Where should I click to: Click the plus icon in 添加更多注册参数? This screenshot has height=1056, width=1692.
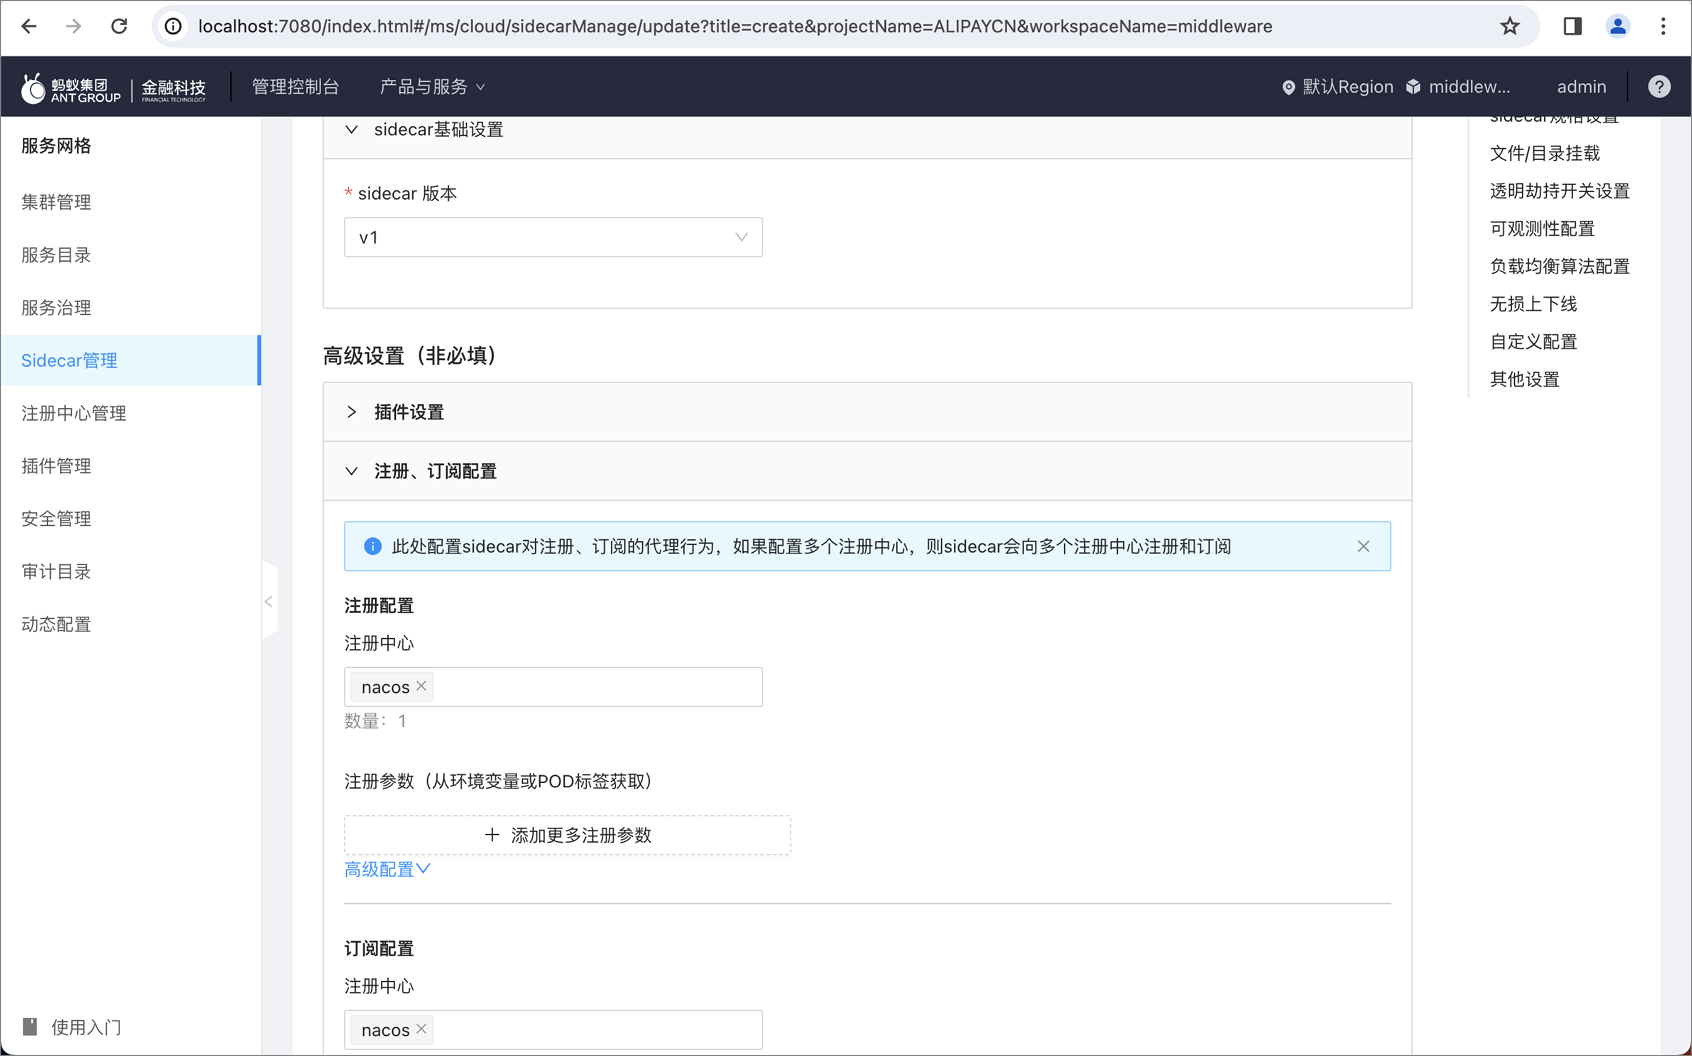[x=492, y=835]
